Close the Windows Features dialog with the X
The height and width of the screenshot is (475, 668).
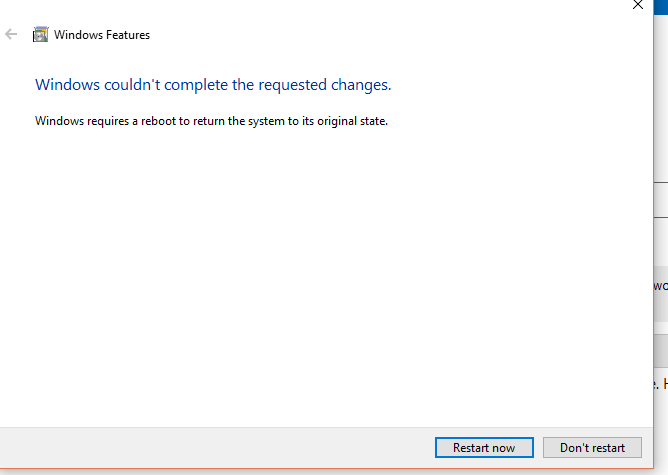pyautogui.click(x=638, y=5)
